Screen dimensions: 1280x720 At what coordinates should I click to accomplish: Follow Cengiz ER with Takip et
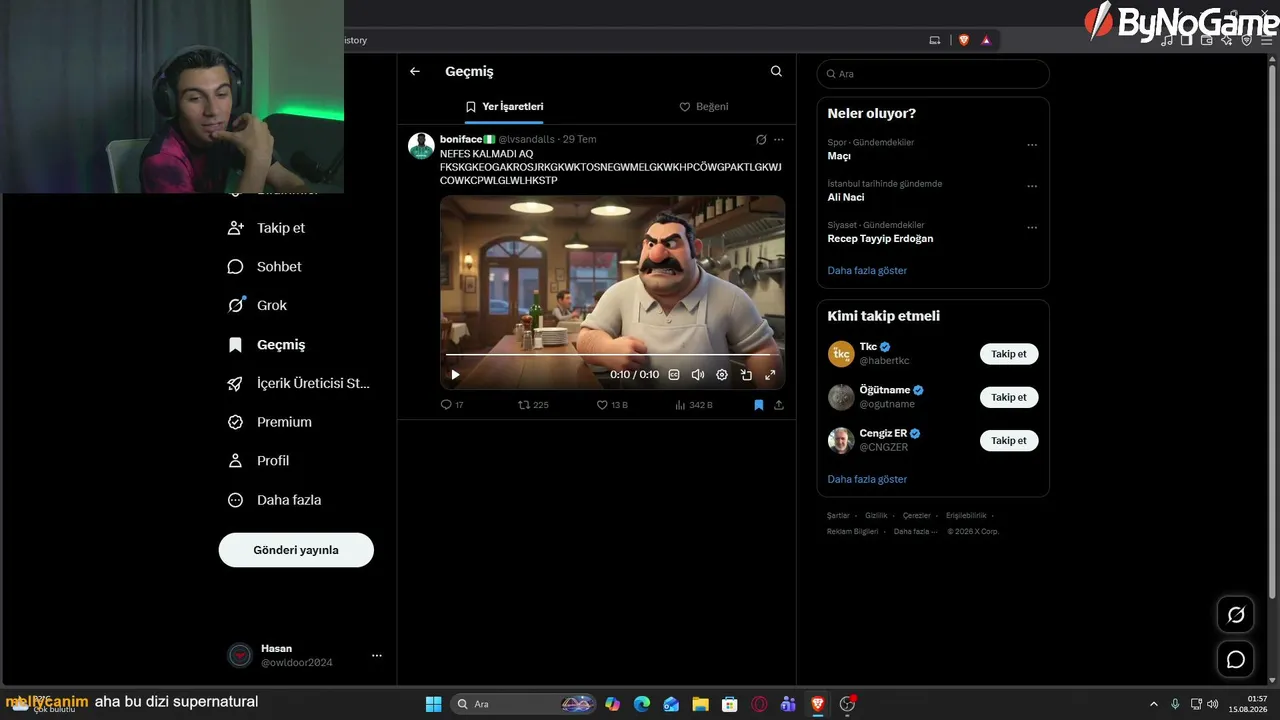(1009, 440)
